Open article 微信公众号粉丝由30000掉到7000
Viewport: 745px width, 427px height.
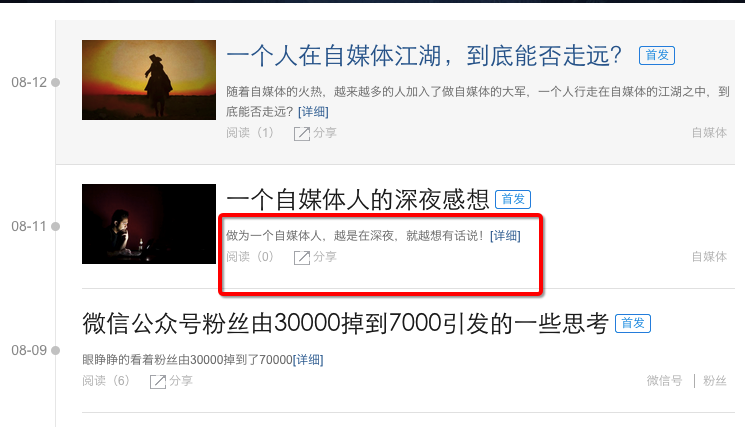pyautogui.click(x=345, y=323)
